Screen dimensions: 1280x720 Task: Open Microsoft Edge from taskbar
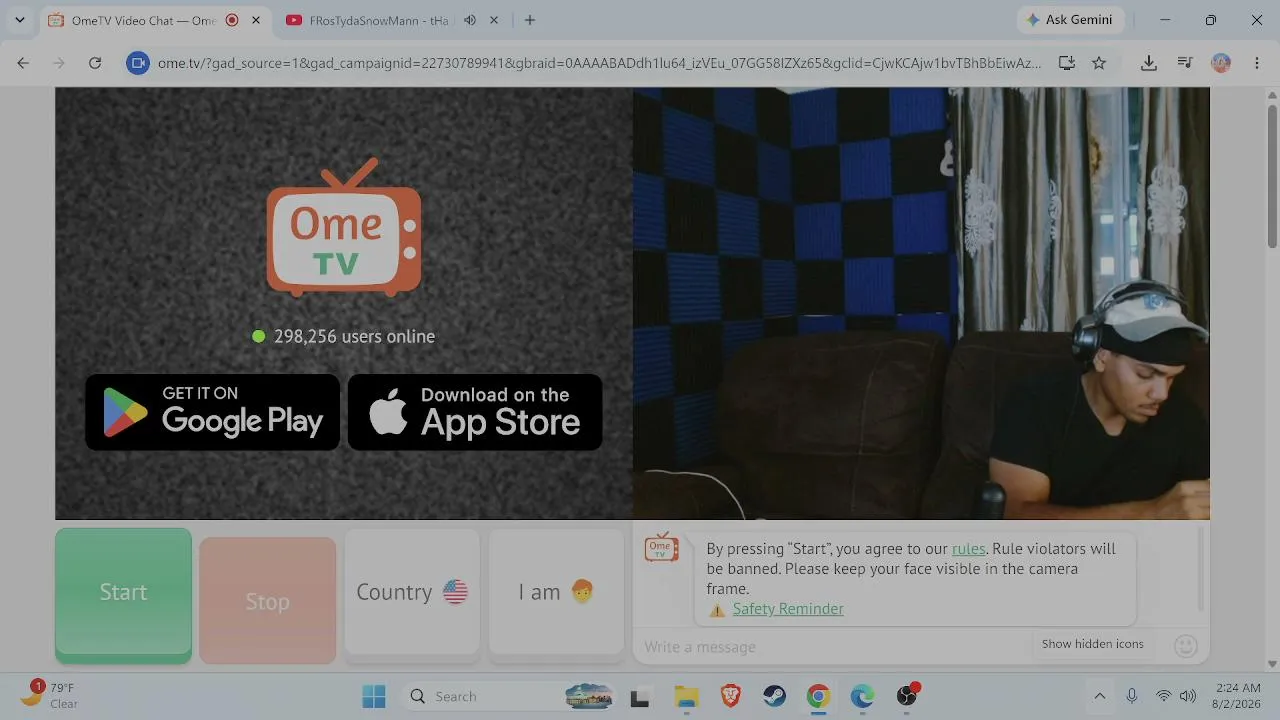pyautogui.click(x=862, y=696)
